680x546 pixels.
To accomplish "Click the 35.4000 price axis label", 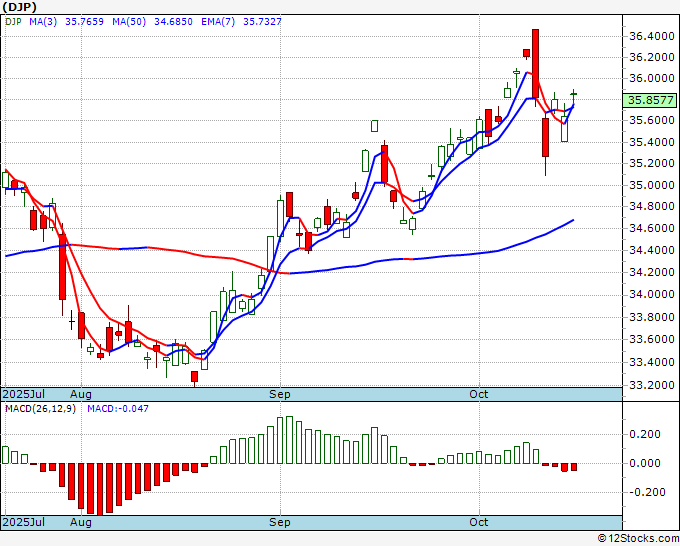I will (x=652, y=142).
